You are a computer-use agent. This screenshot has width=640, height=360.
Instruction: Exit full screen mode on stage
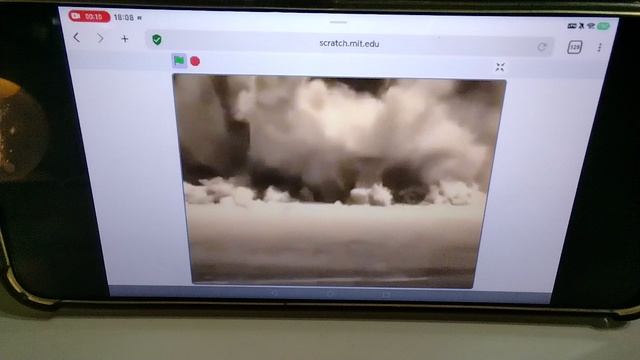coord(500,67)
